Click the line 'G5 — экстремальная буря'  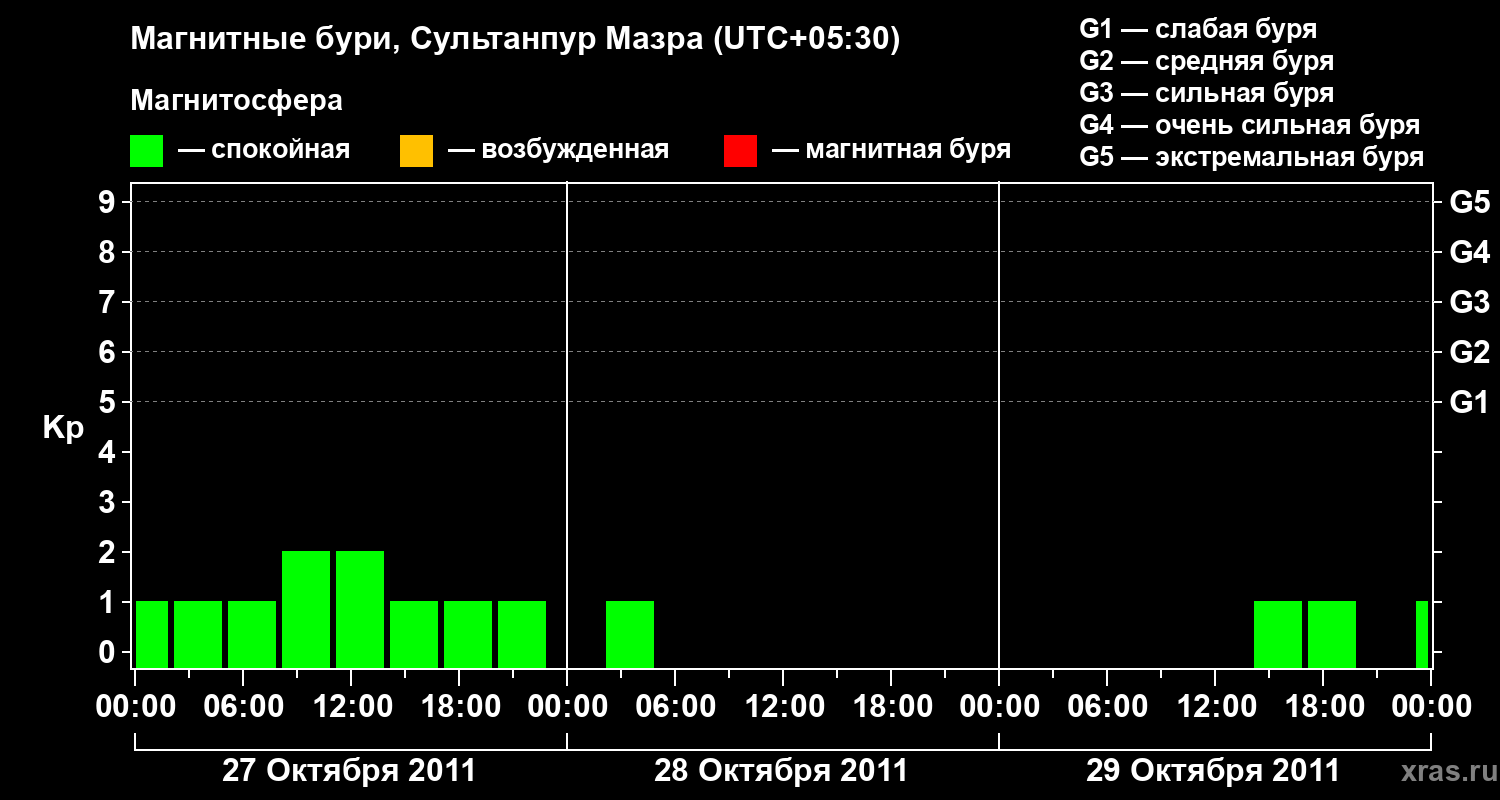click(x=1252, y=157)
